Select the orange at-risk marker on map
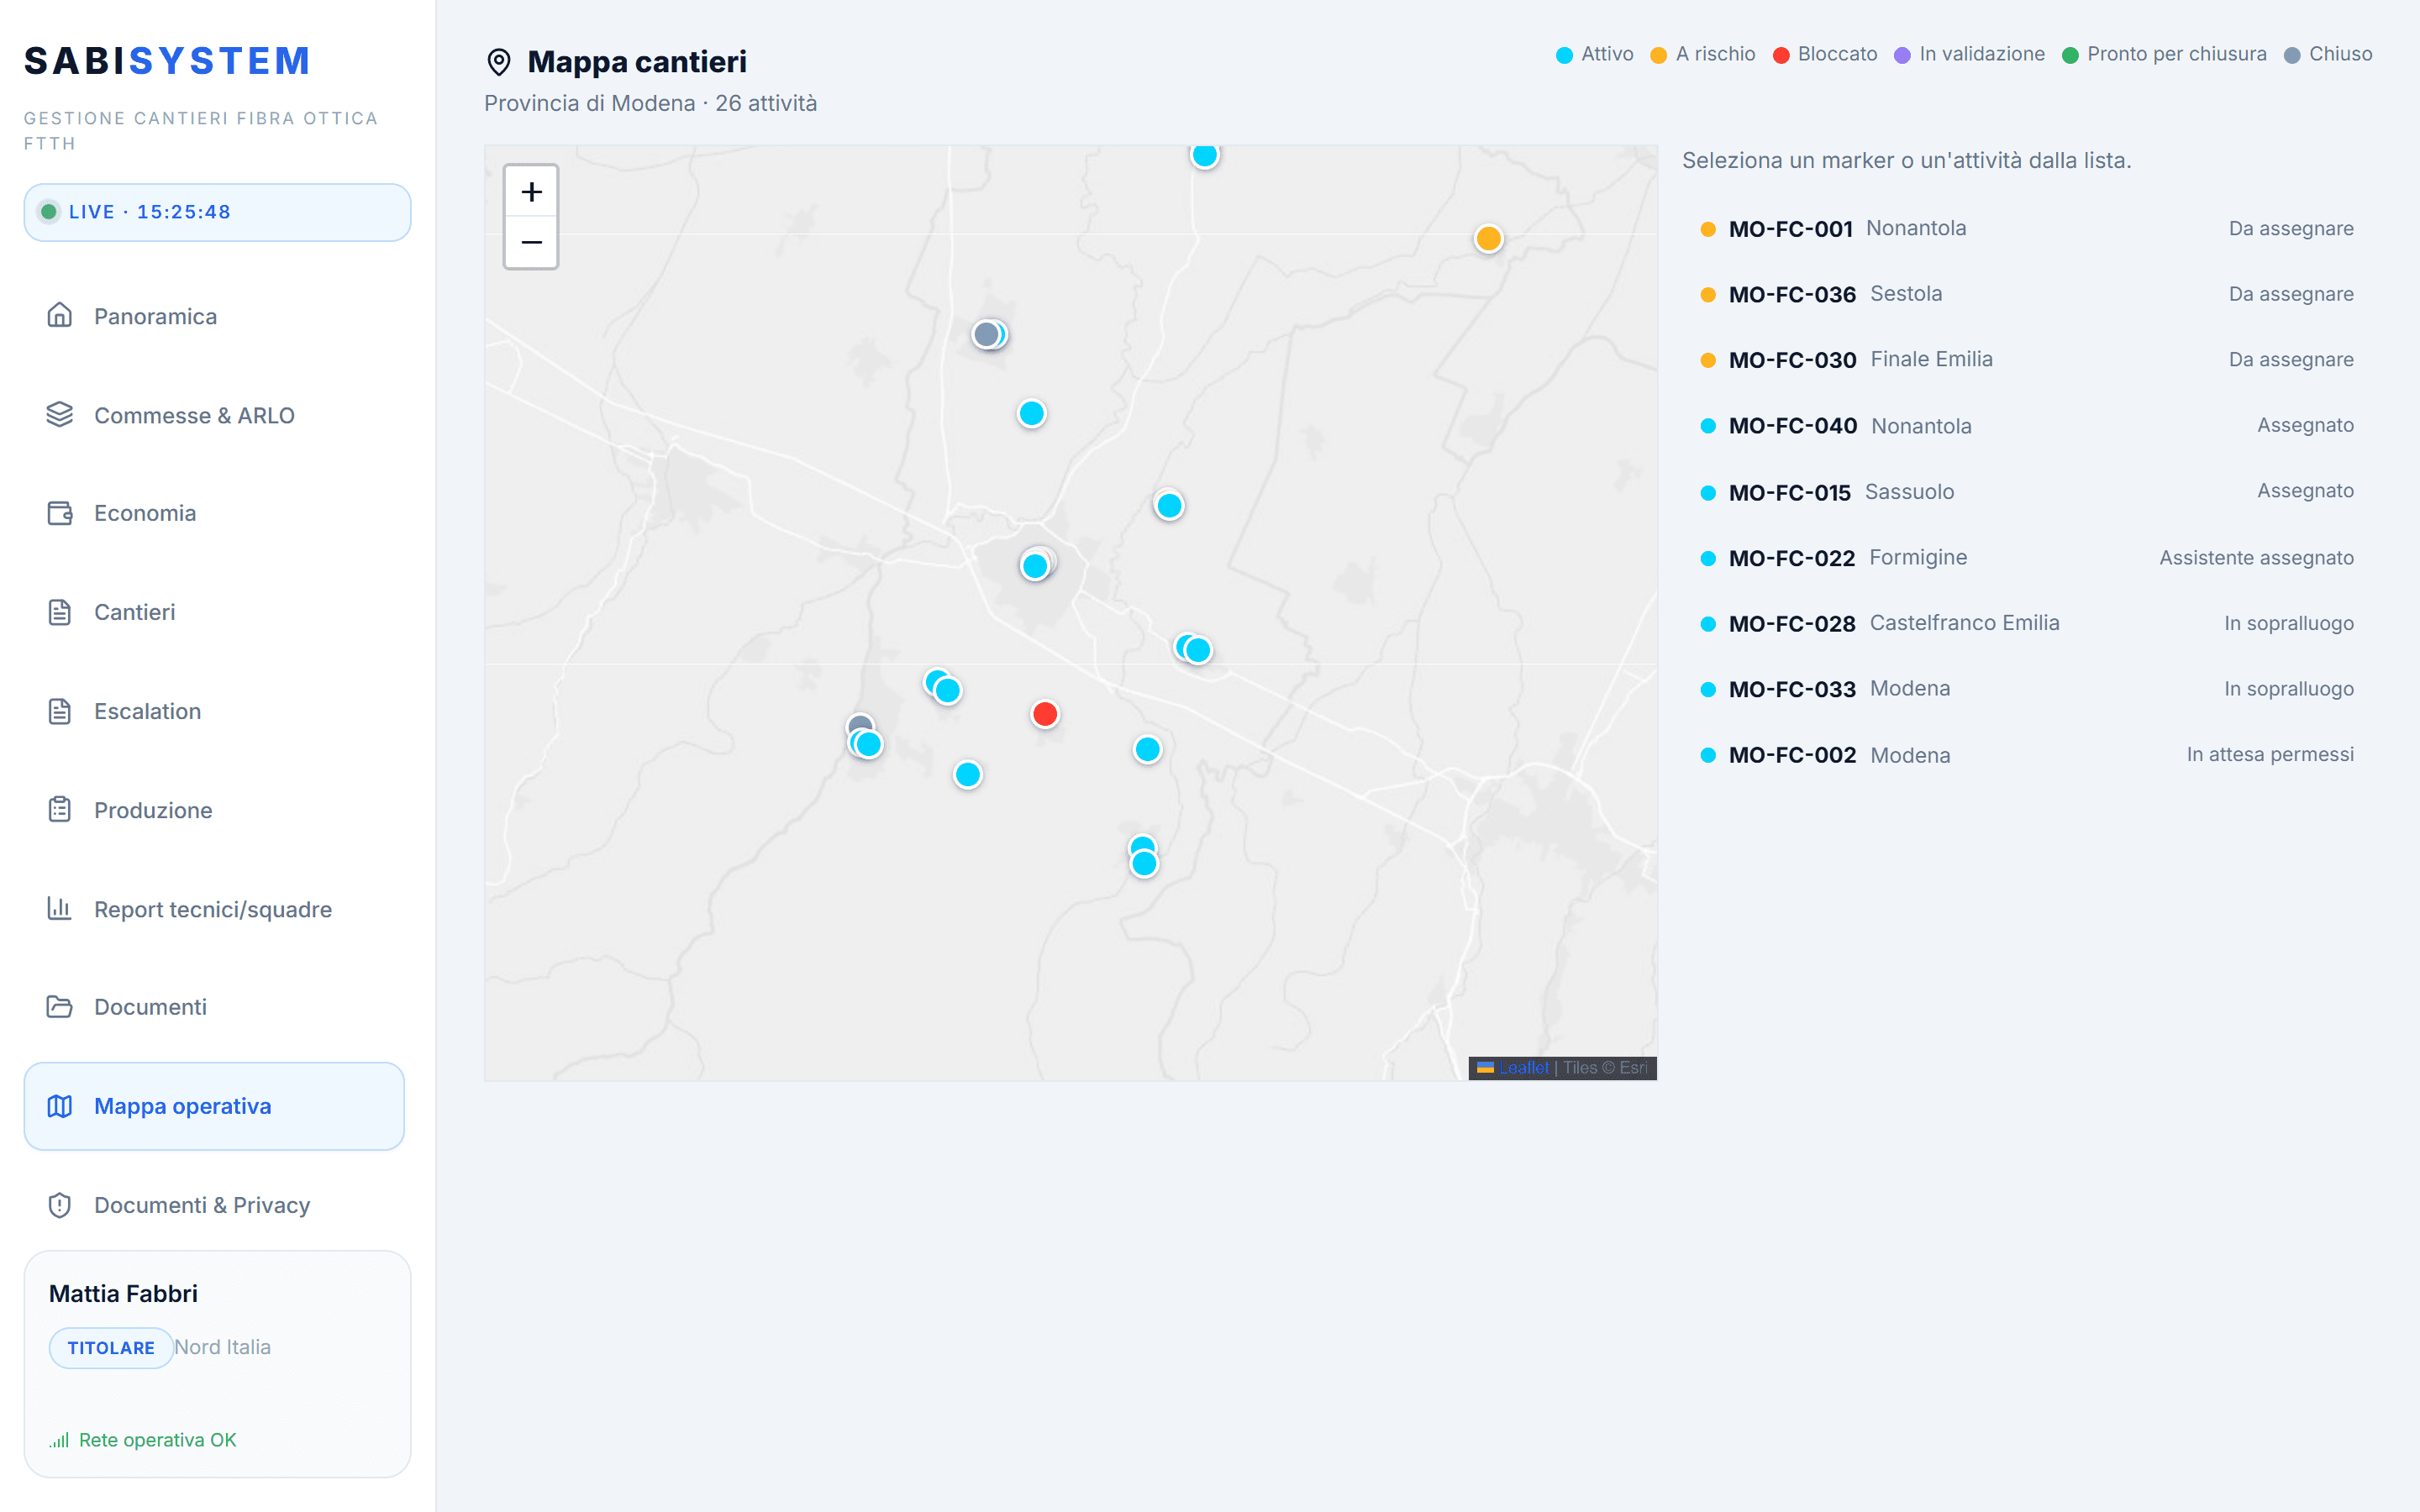The height and width of the screenshot is (1512, 2420). pyautogui.click(x=1488, y=239)
